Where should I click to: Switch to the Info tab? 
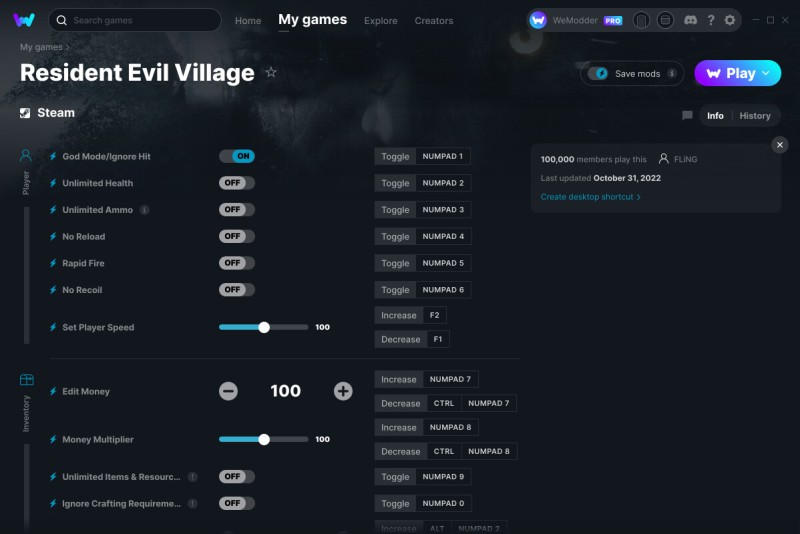715,116
